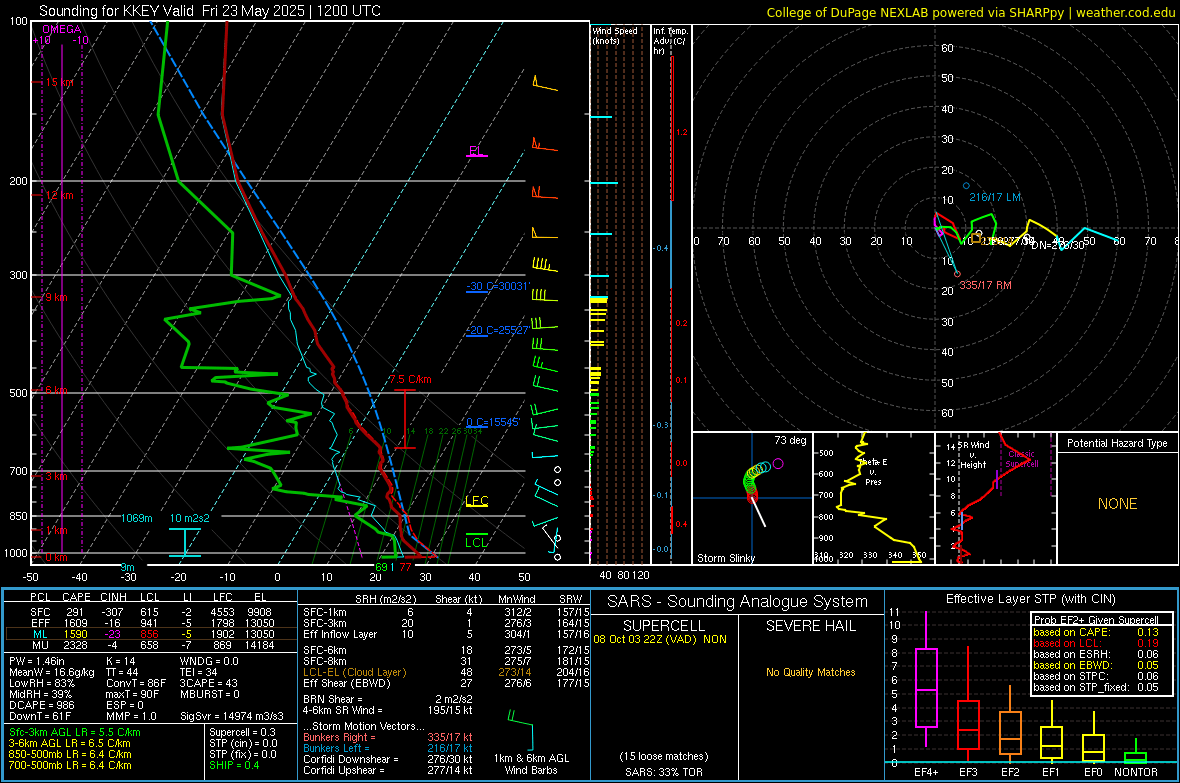Click the 'Eff Shear (EBWD)' row
The width and height of the screenshot is (1180, 783).
tap(446, 683)
